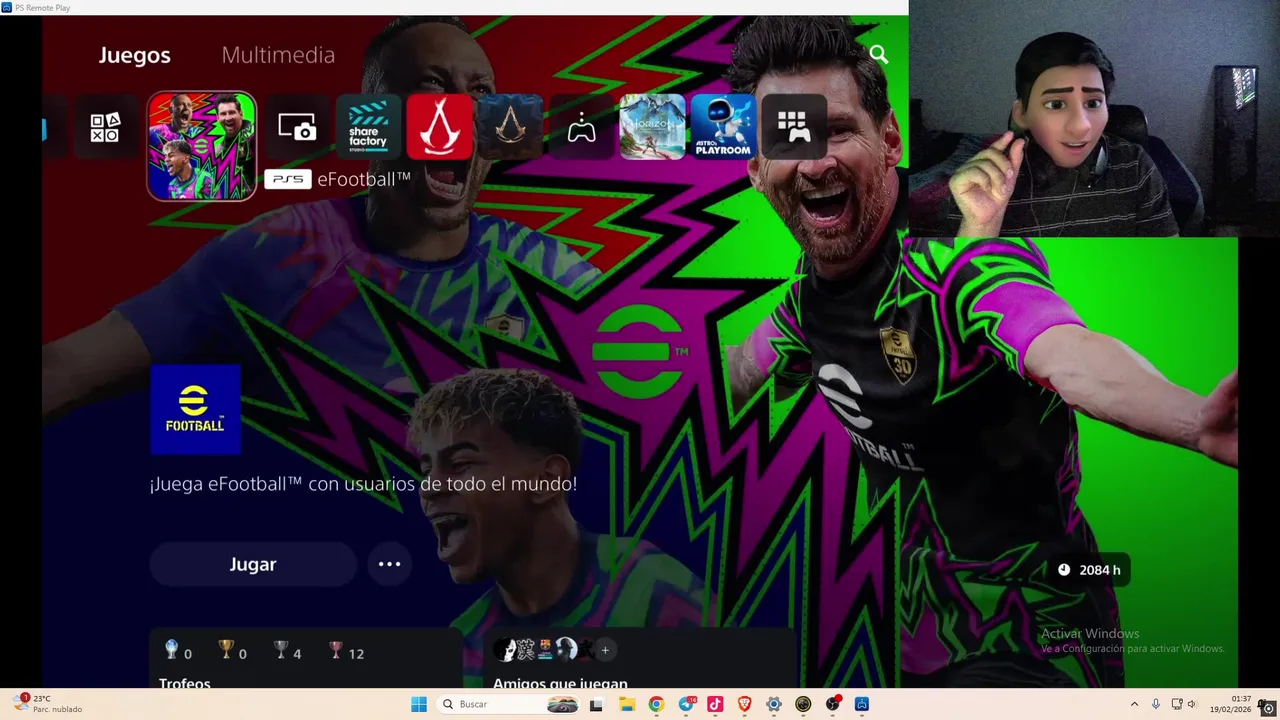Open the Horizon game tile
Viewport: 1280px width, 720px height.
coord(652,127)
